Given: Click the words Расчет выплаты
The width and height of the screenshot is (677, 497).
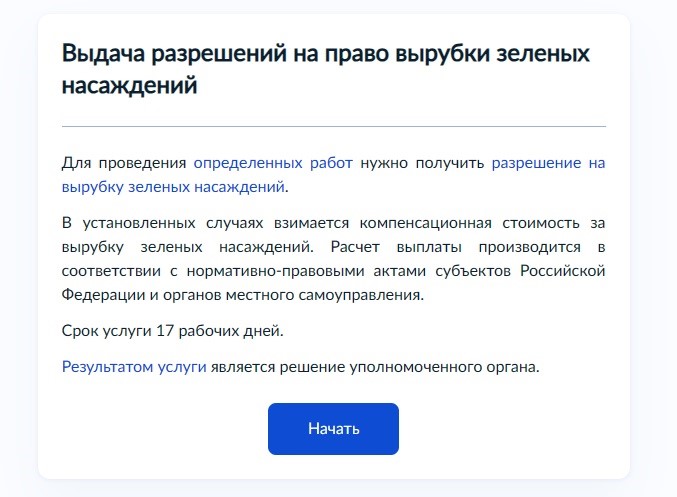Looking at the screenshot, I should pyautogui.click(x=396, y=247).
